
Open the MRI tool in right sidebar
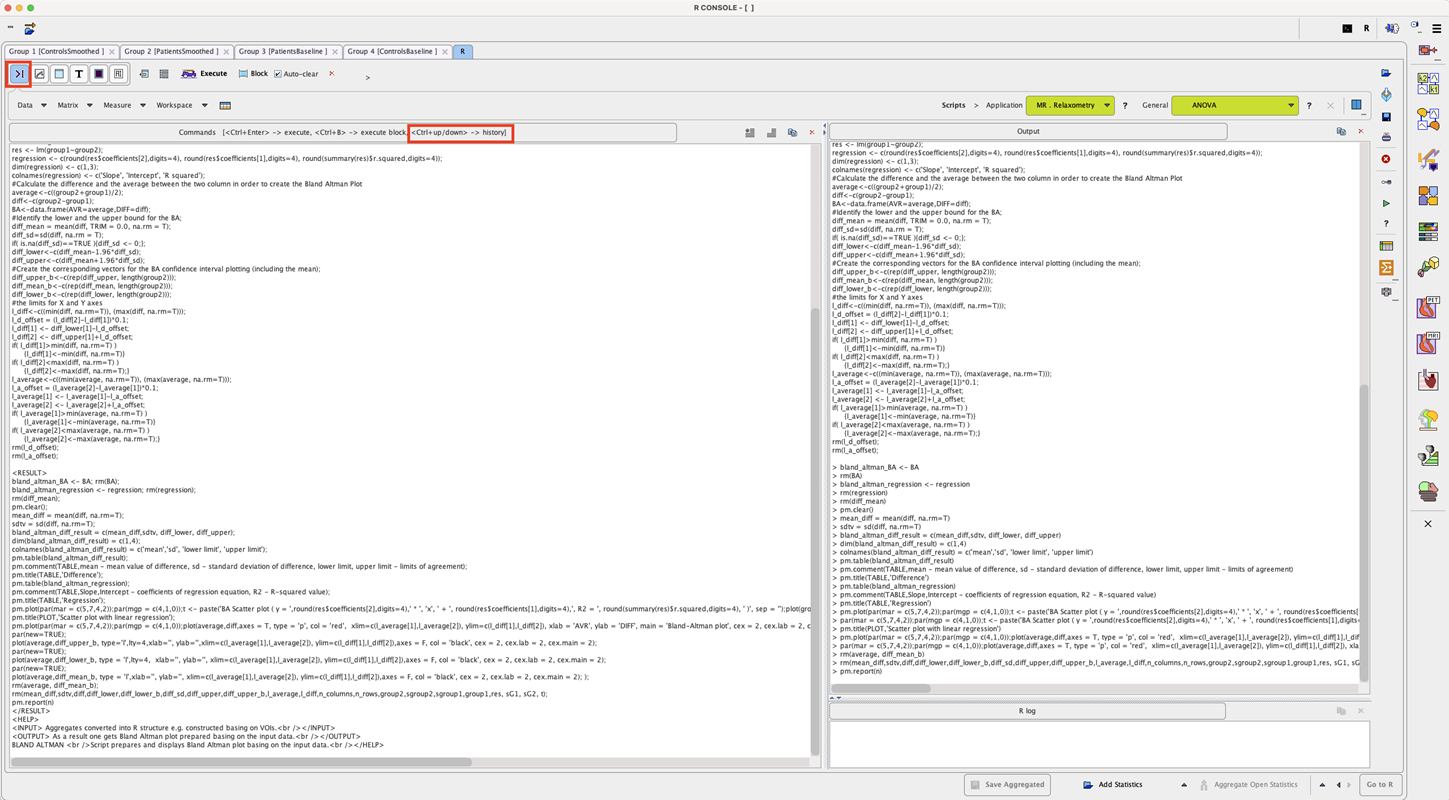pos(1428,343)
